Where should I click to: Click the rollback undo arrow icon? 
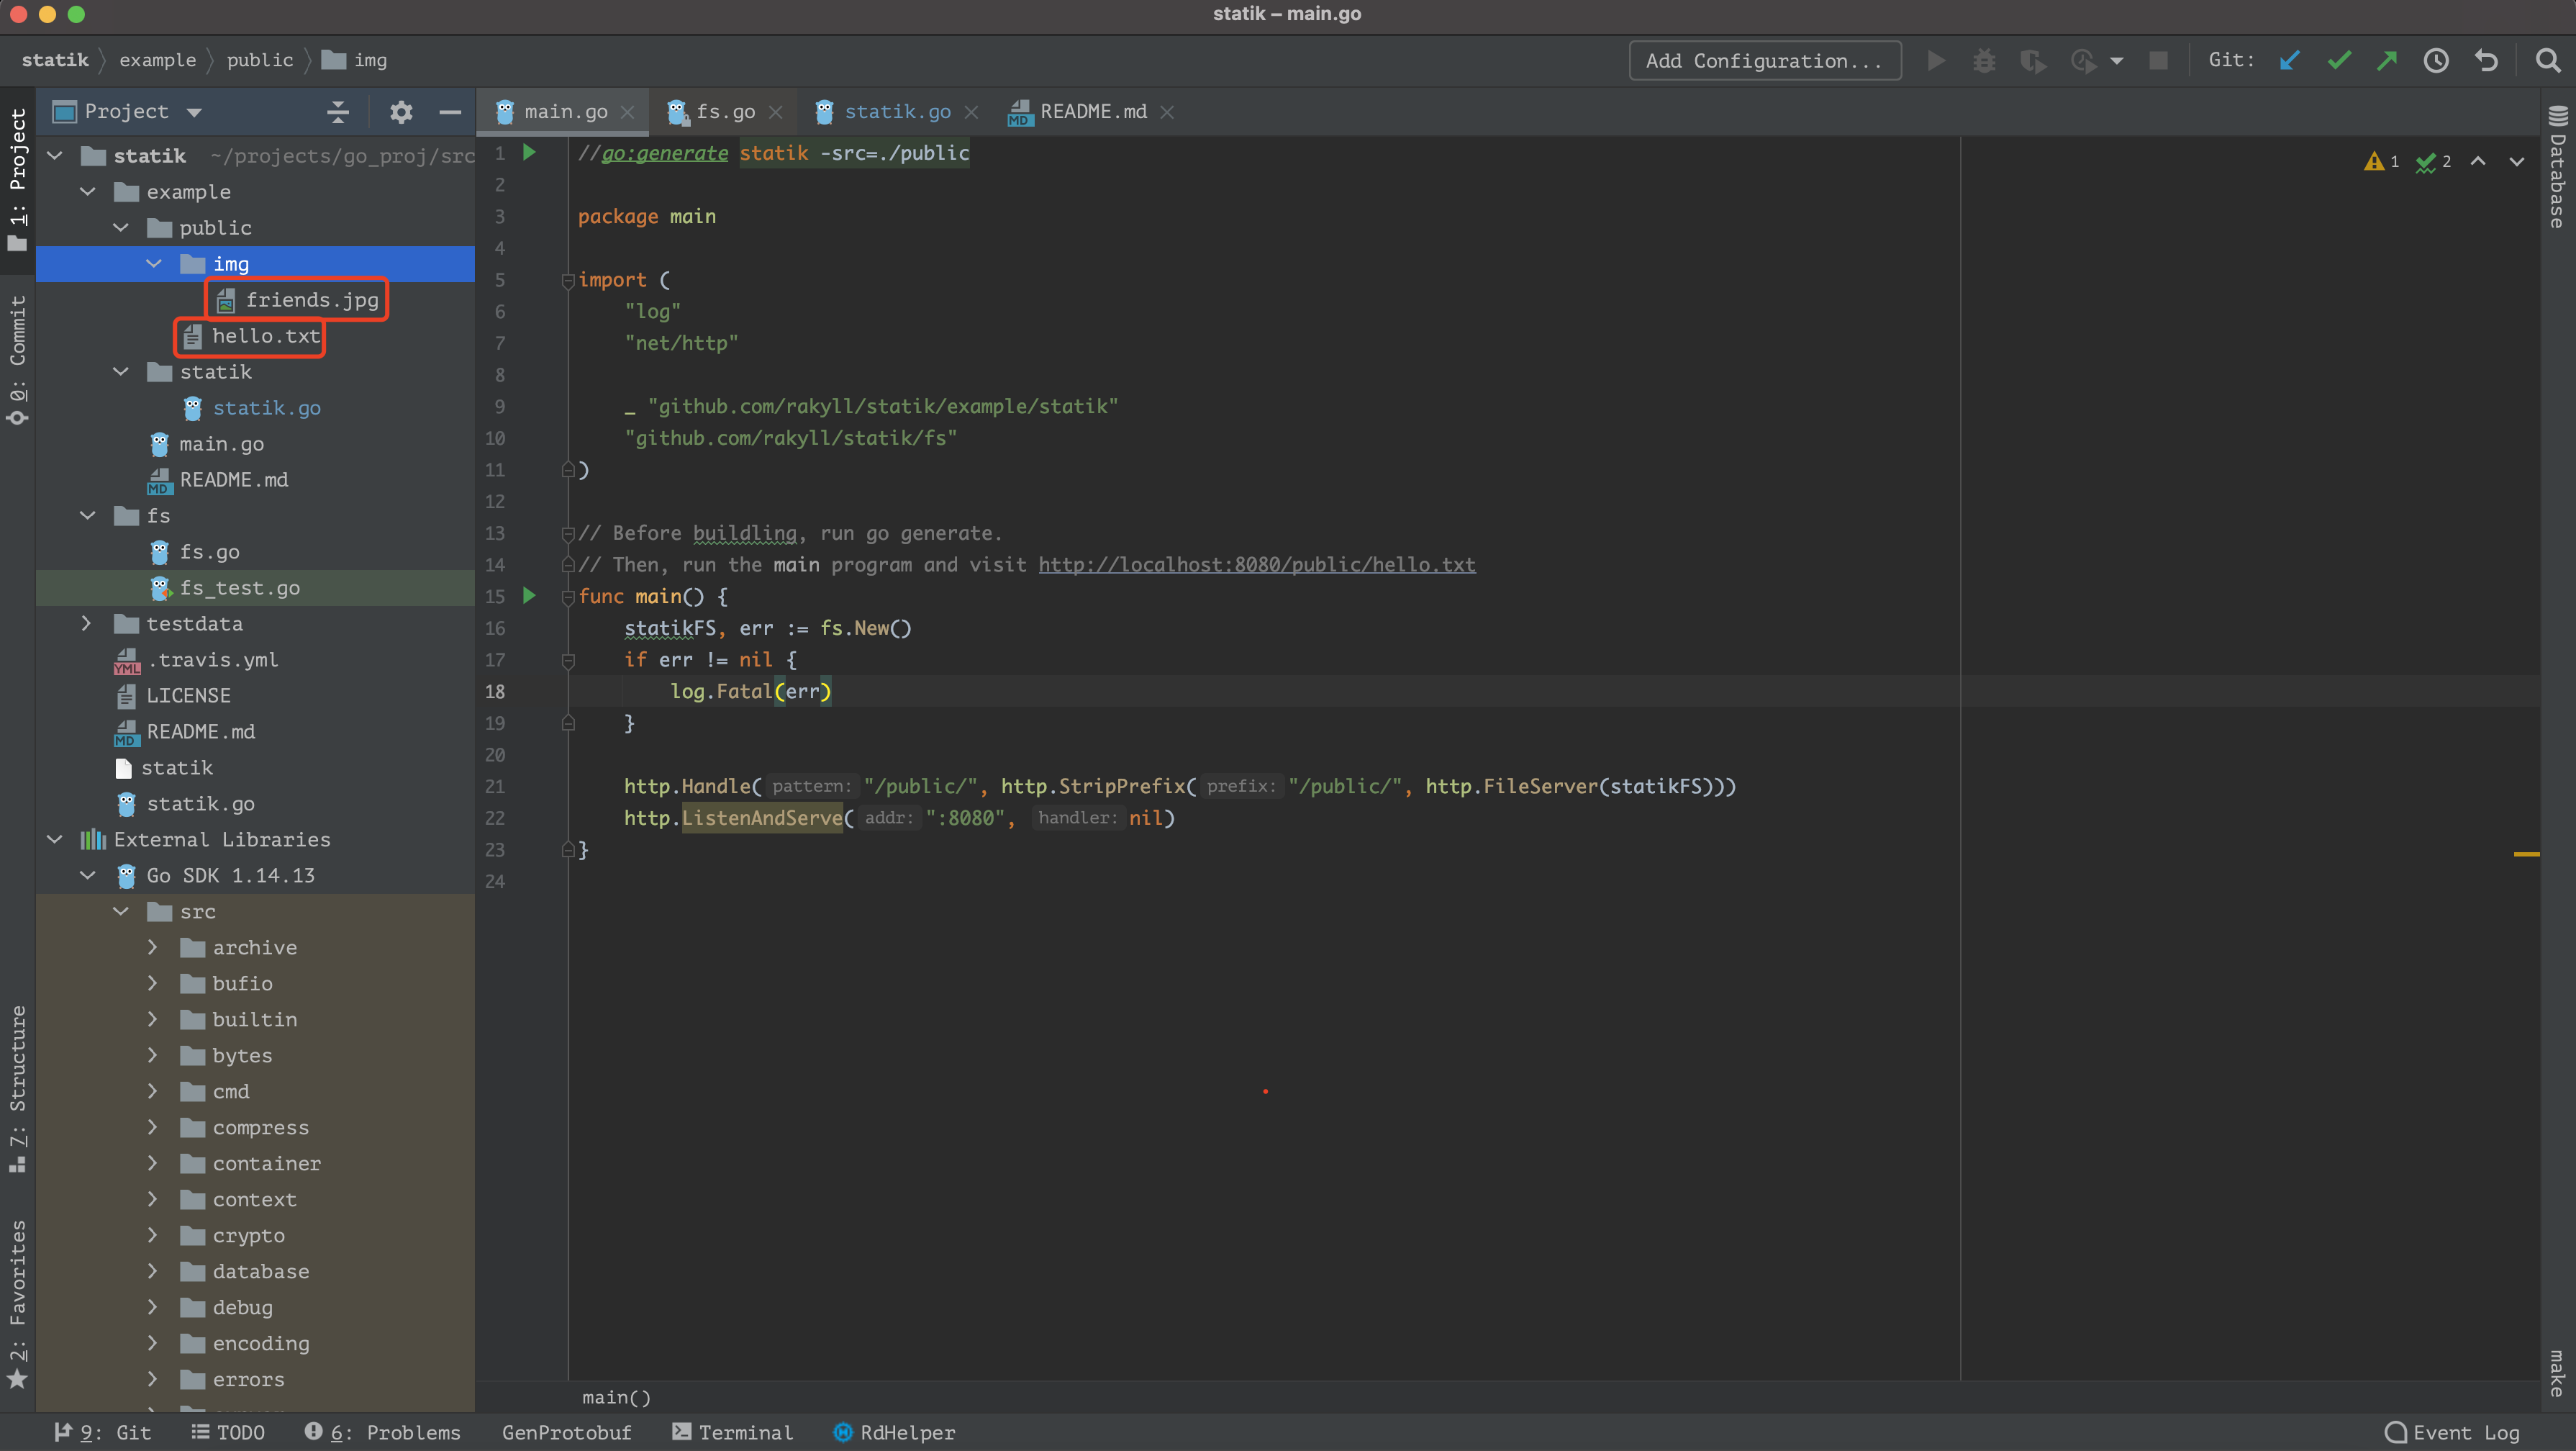[2486, 61]
